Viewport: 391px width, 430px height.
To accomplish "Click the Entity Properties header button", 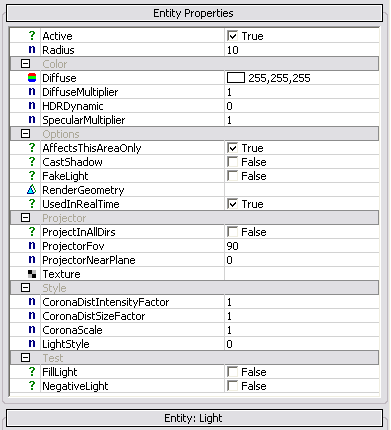I will tap(194, 13).
